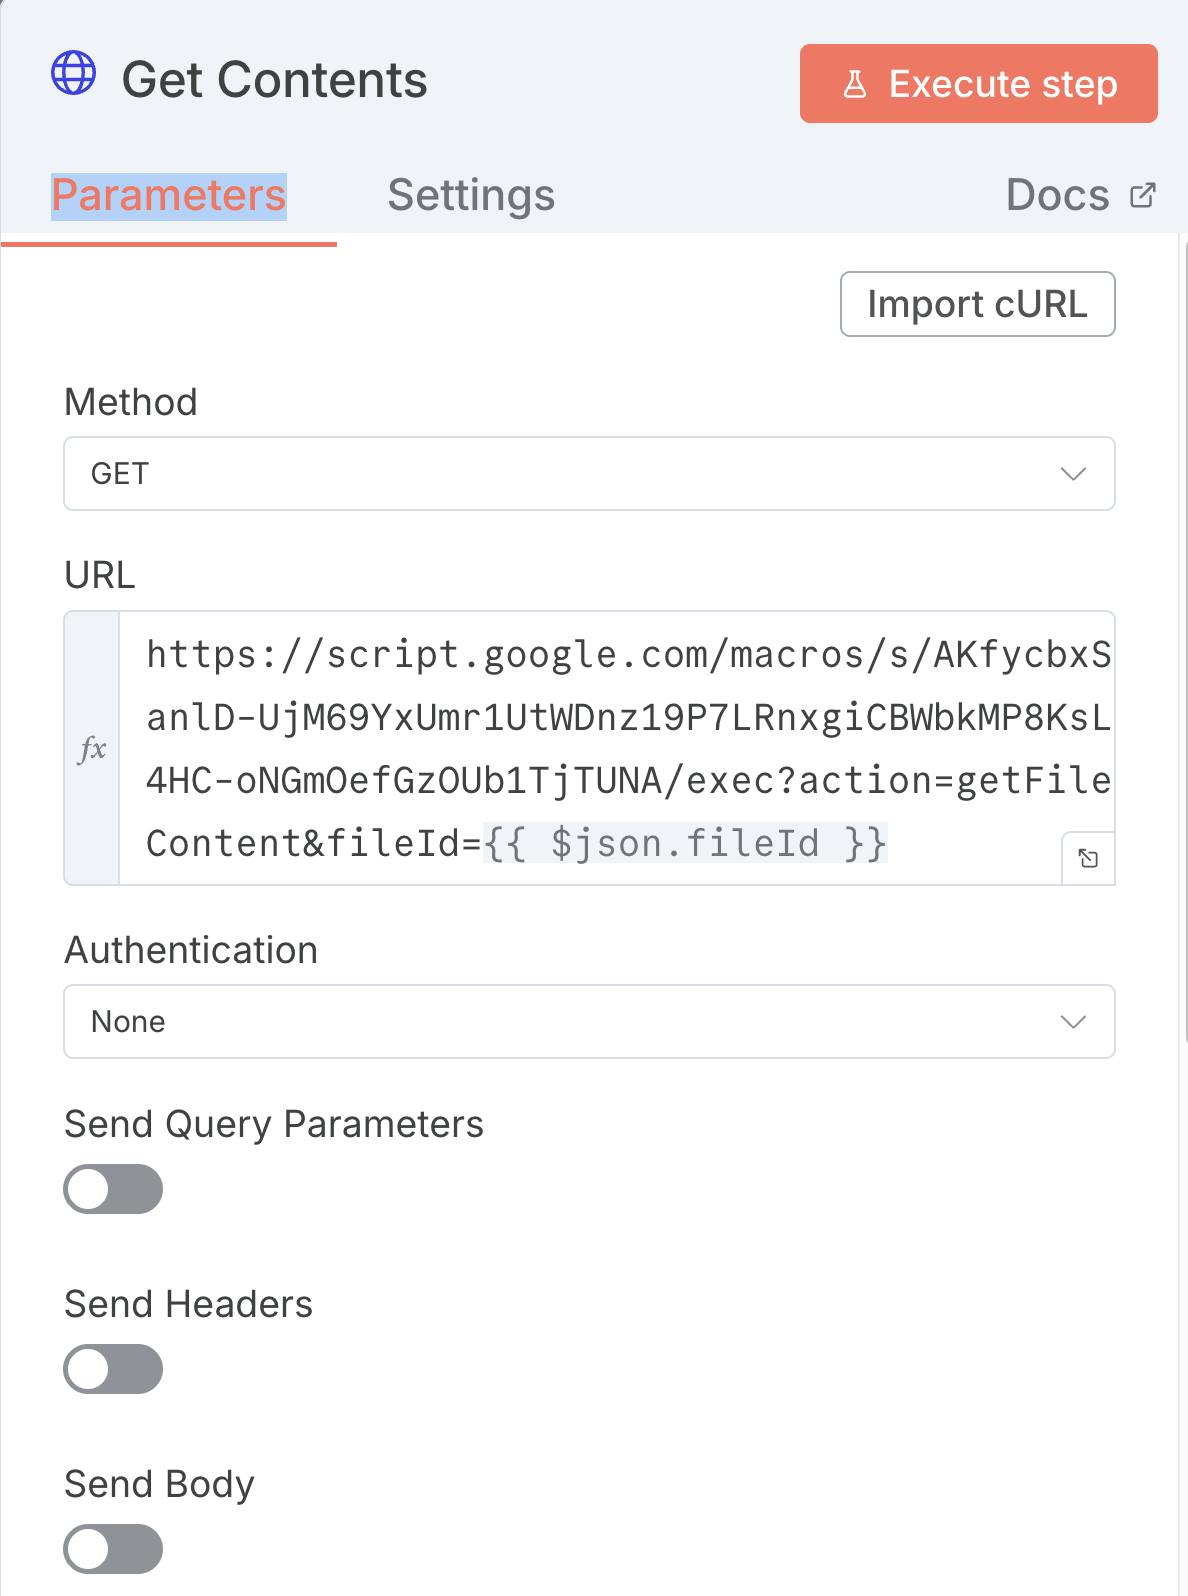Click the Method dropdown chevron arrow
The height and width of the screenshot is (1596, 1188).
pyautogui.click(x=1073, y=474)
